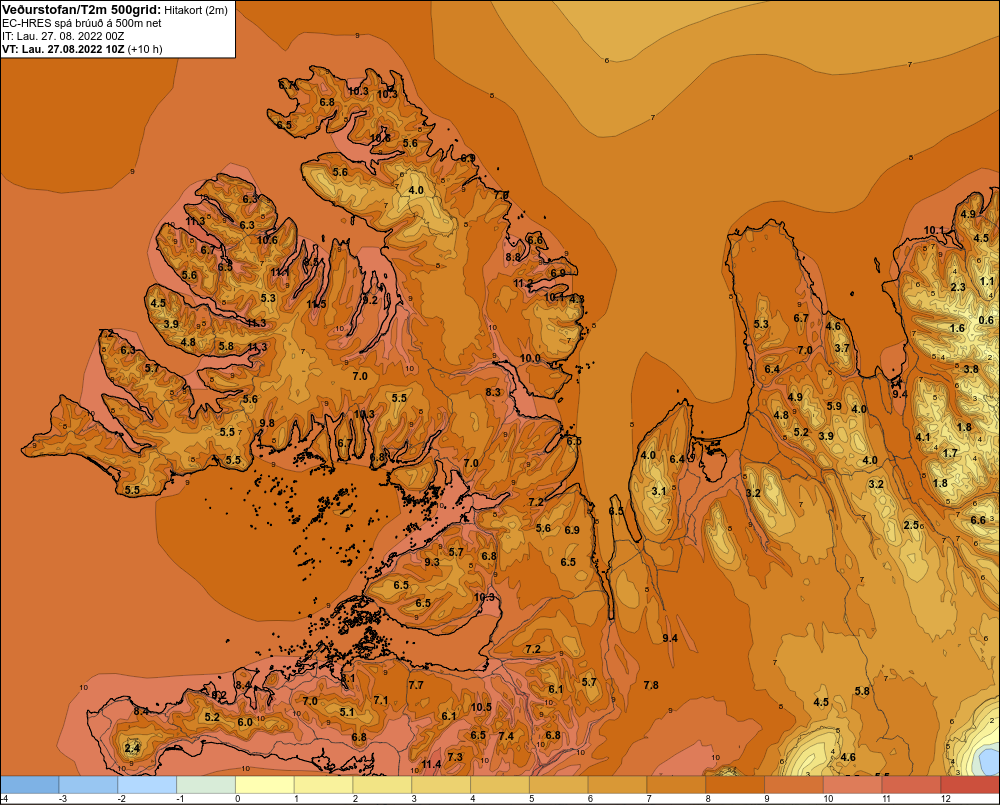This screenshot has width=1000, height=805.
Task: Click the '6.0' temperature label
Action: 246,722
